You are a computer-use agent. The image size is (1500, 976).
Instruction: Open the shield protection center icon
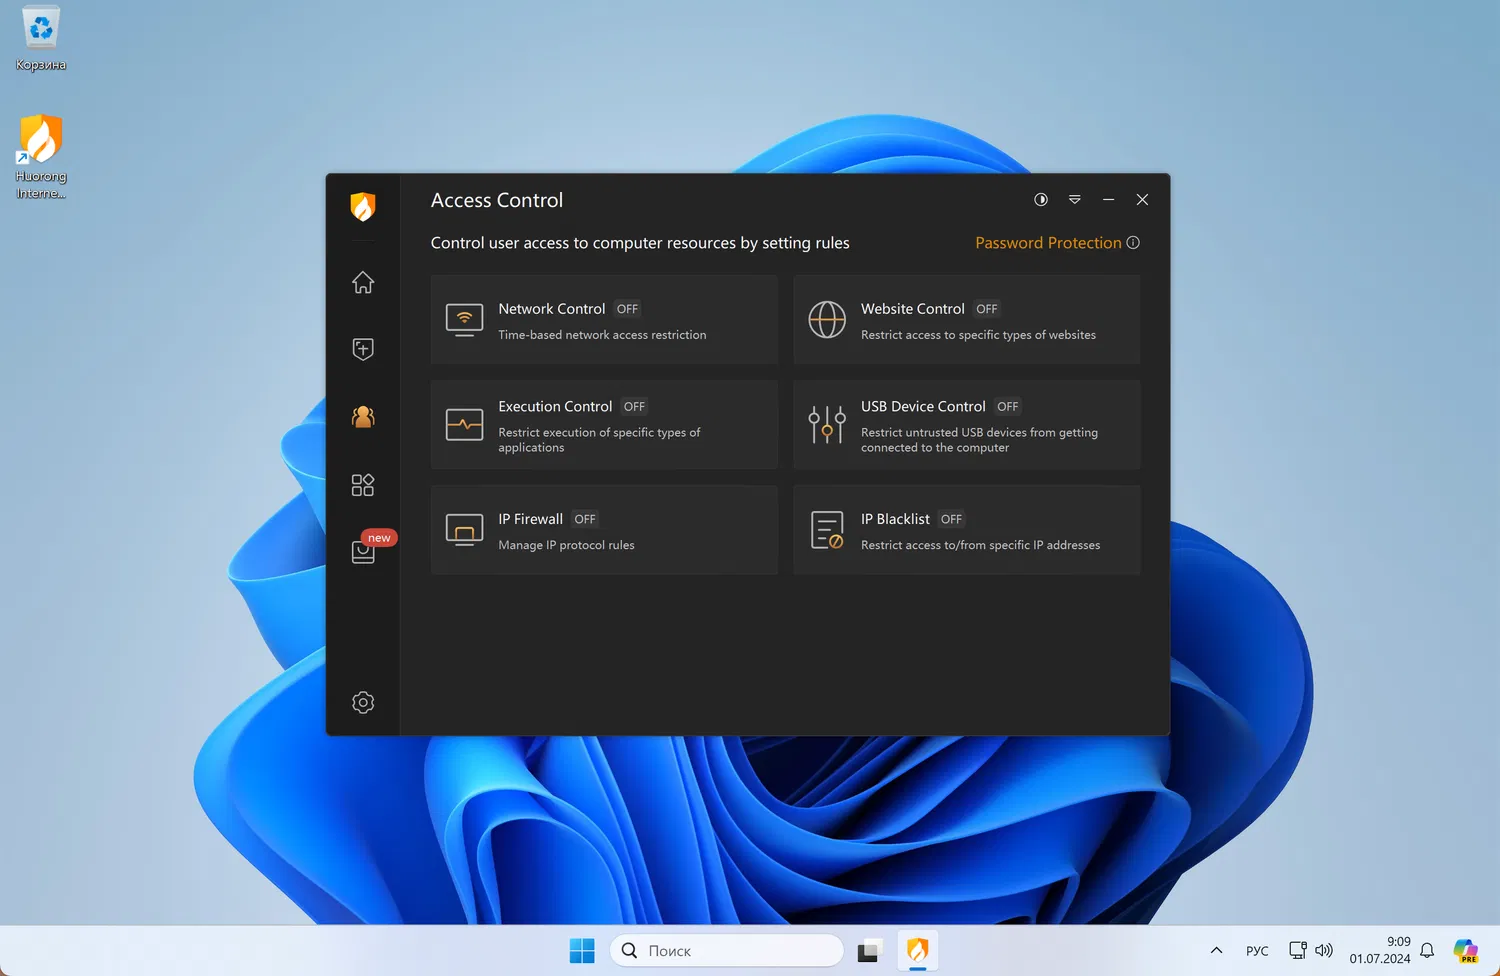pyautogui.click(x=363, y=349)
